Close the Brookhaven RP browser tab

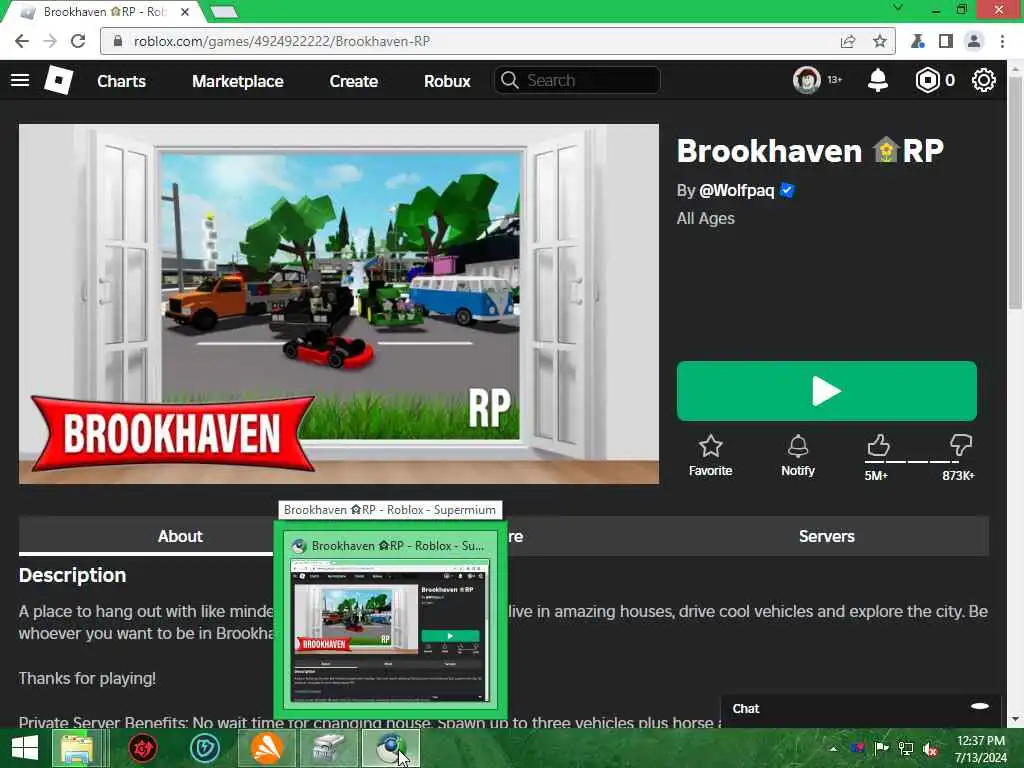[185, 12]
